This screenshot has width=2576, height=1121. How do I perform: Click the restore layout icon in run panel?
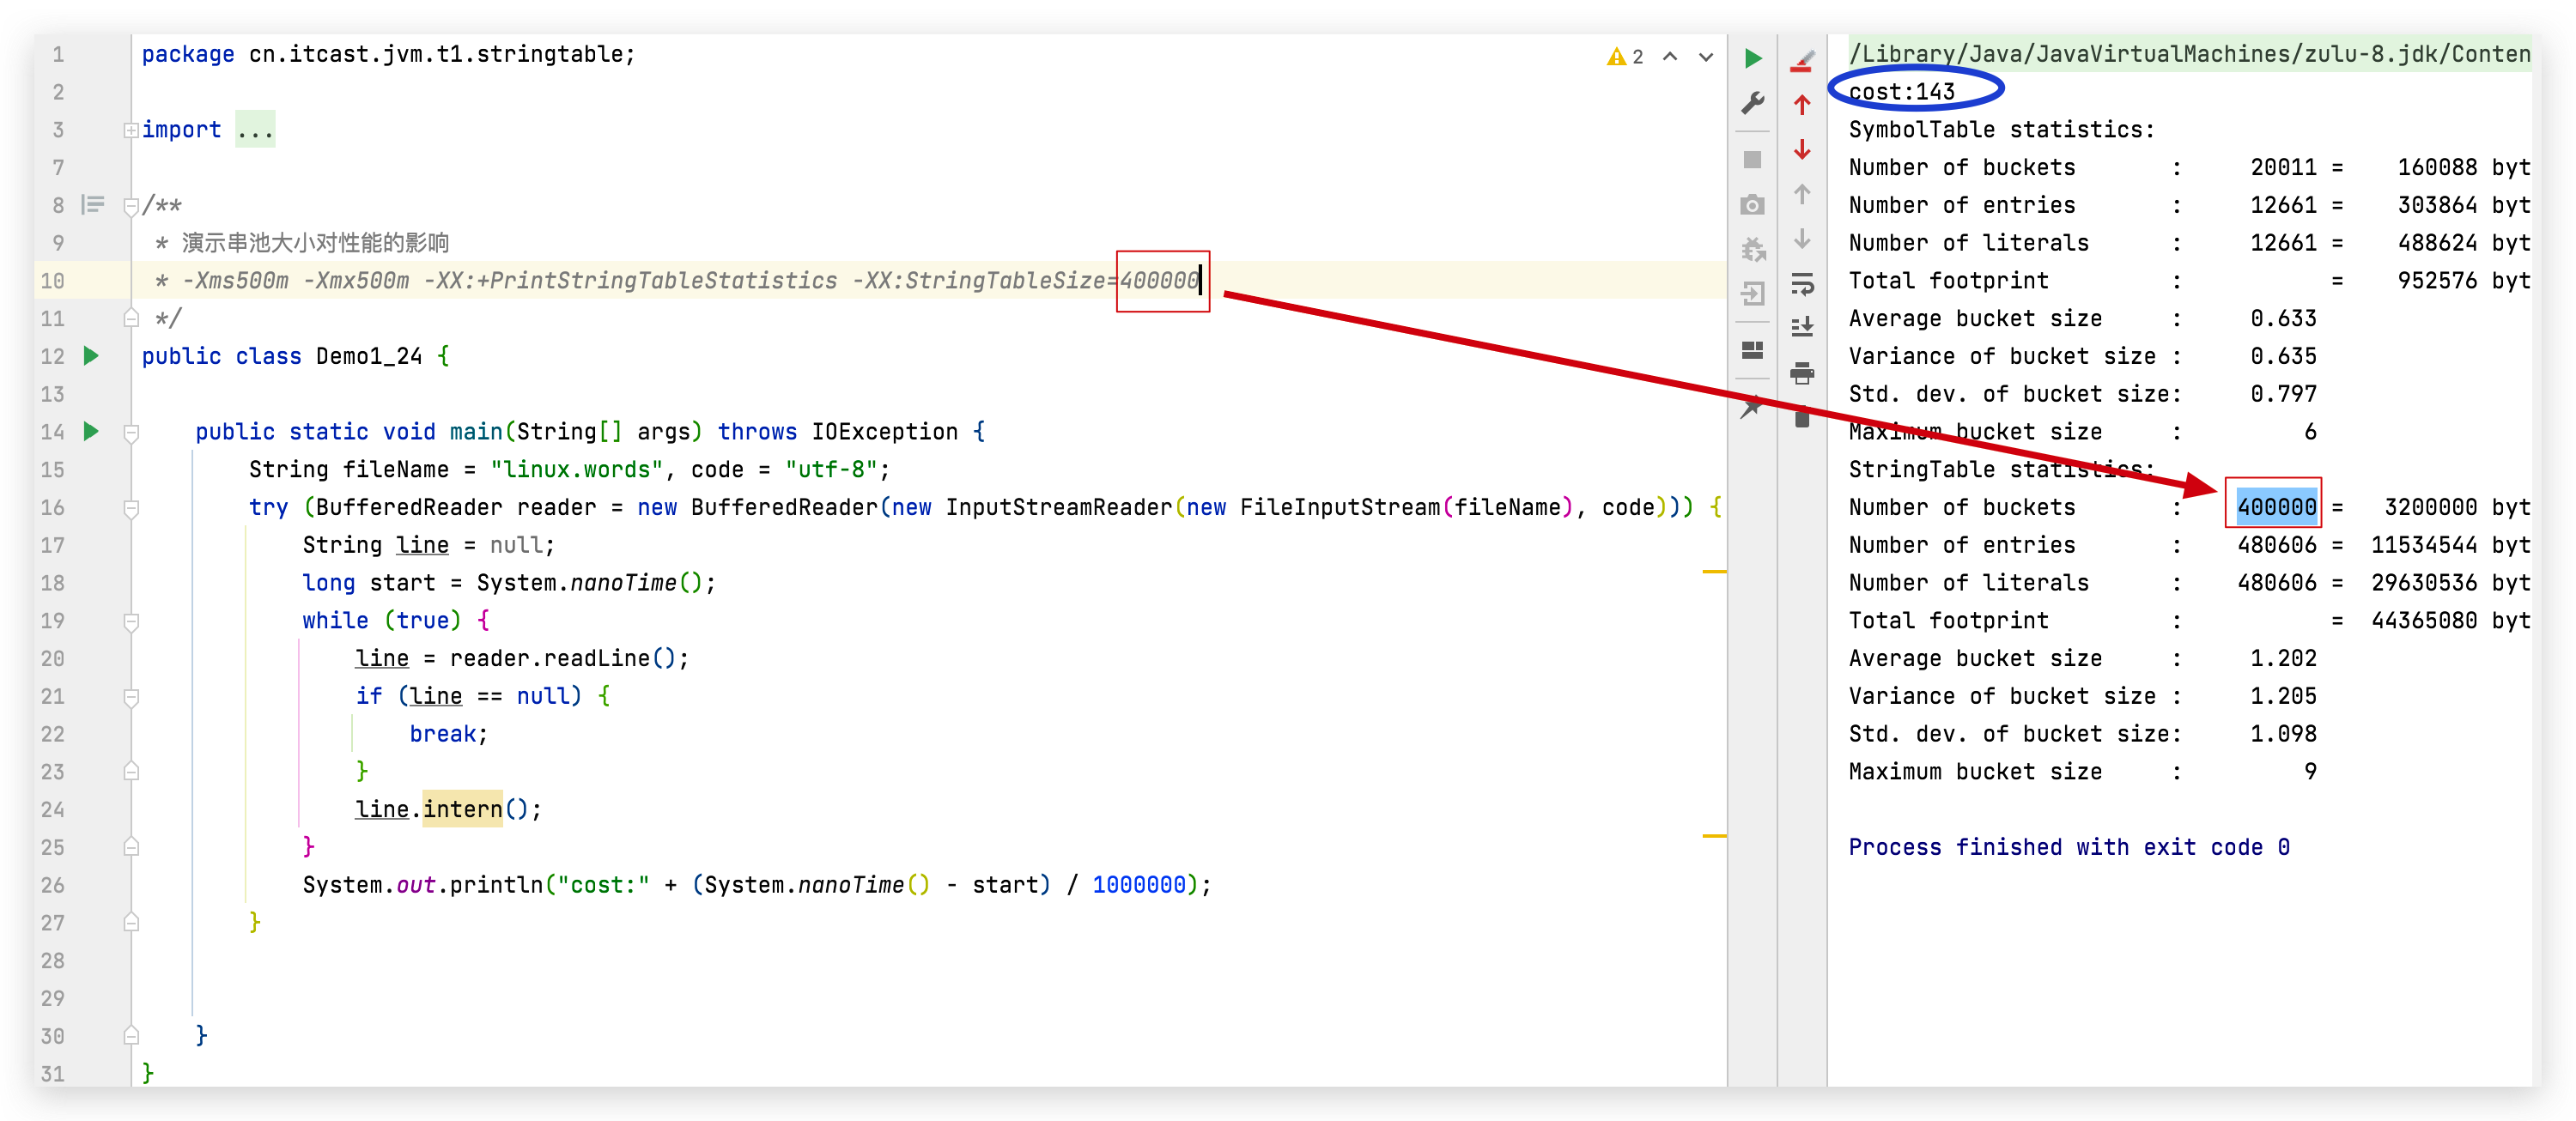coord(1752,350)
